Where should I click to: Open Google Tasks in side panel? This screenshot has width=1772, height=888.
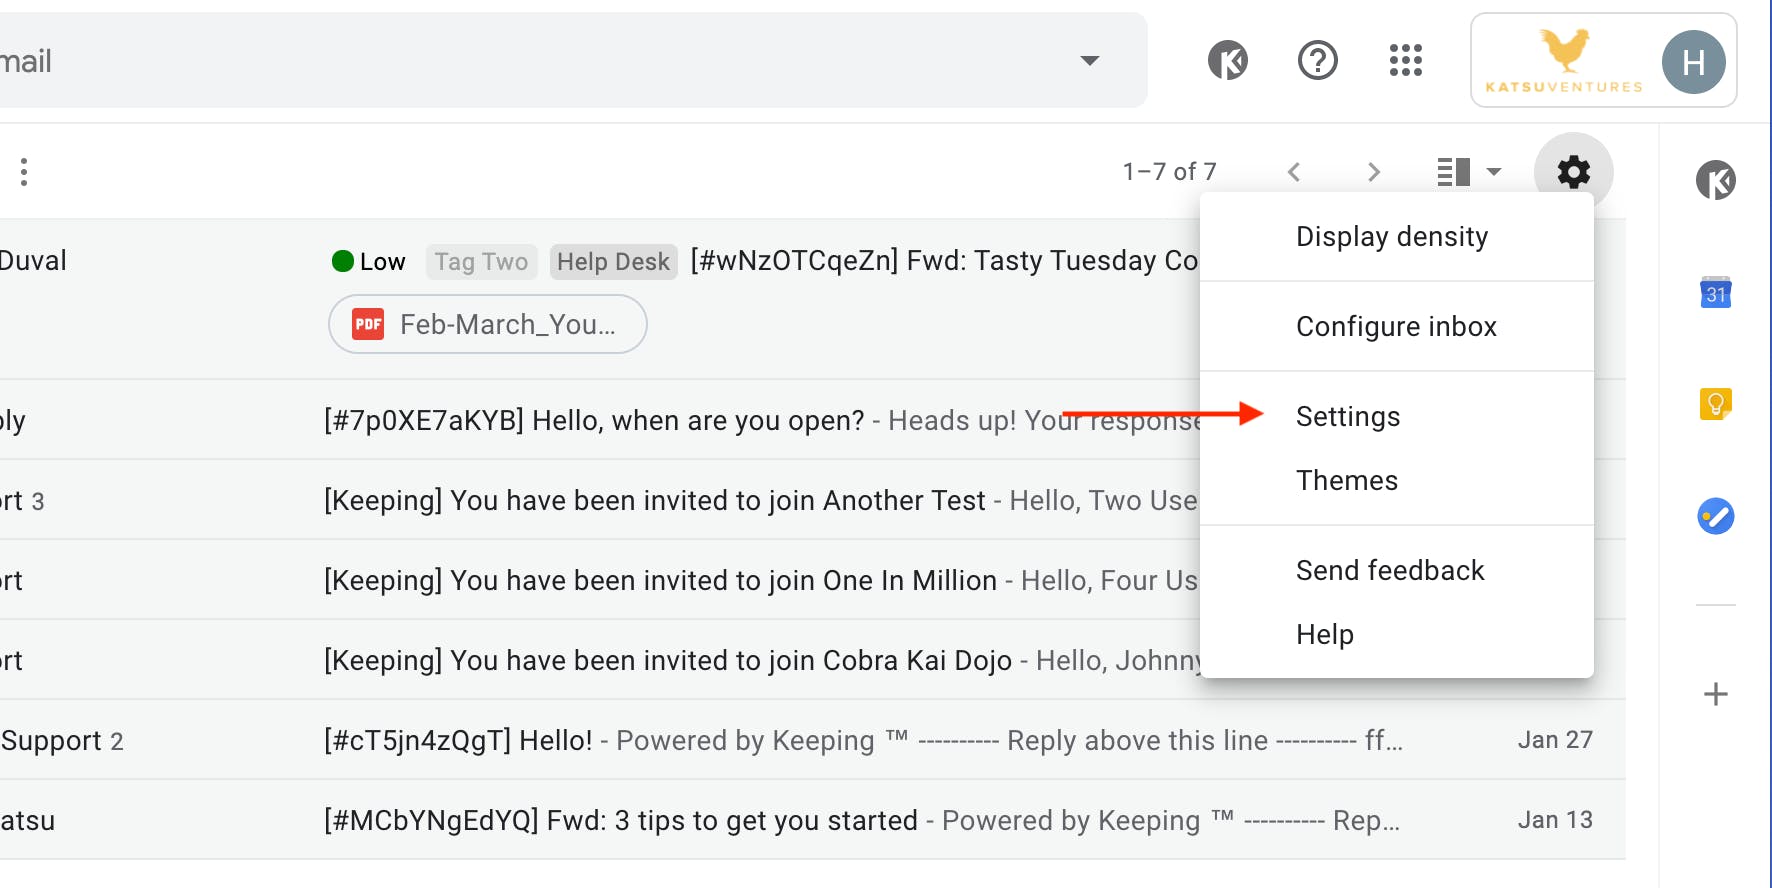click(1715, 516)
